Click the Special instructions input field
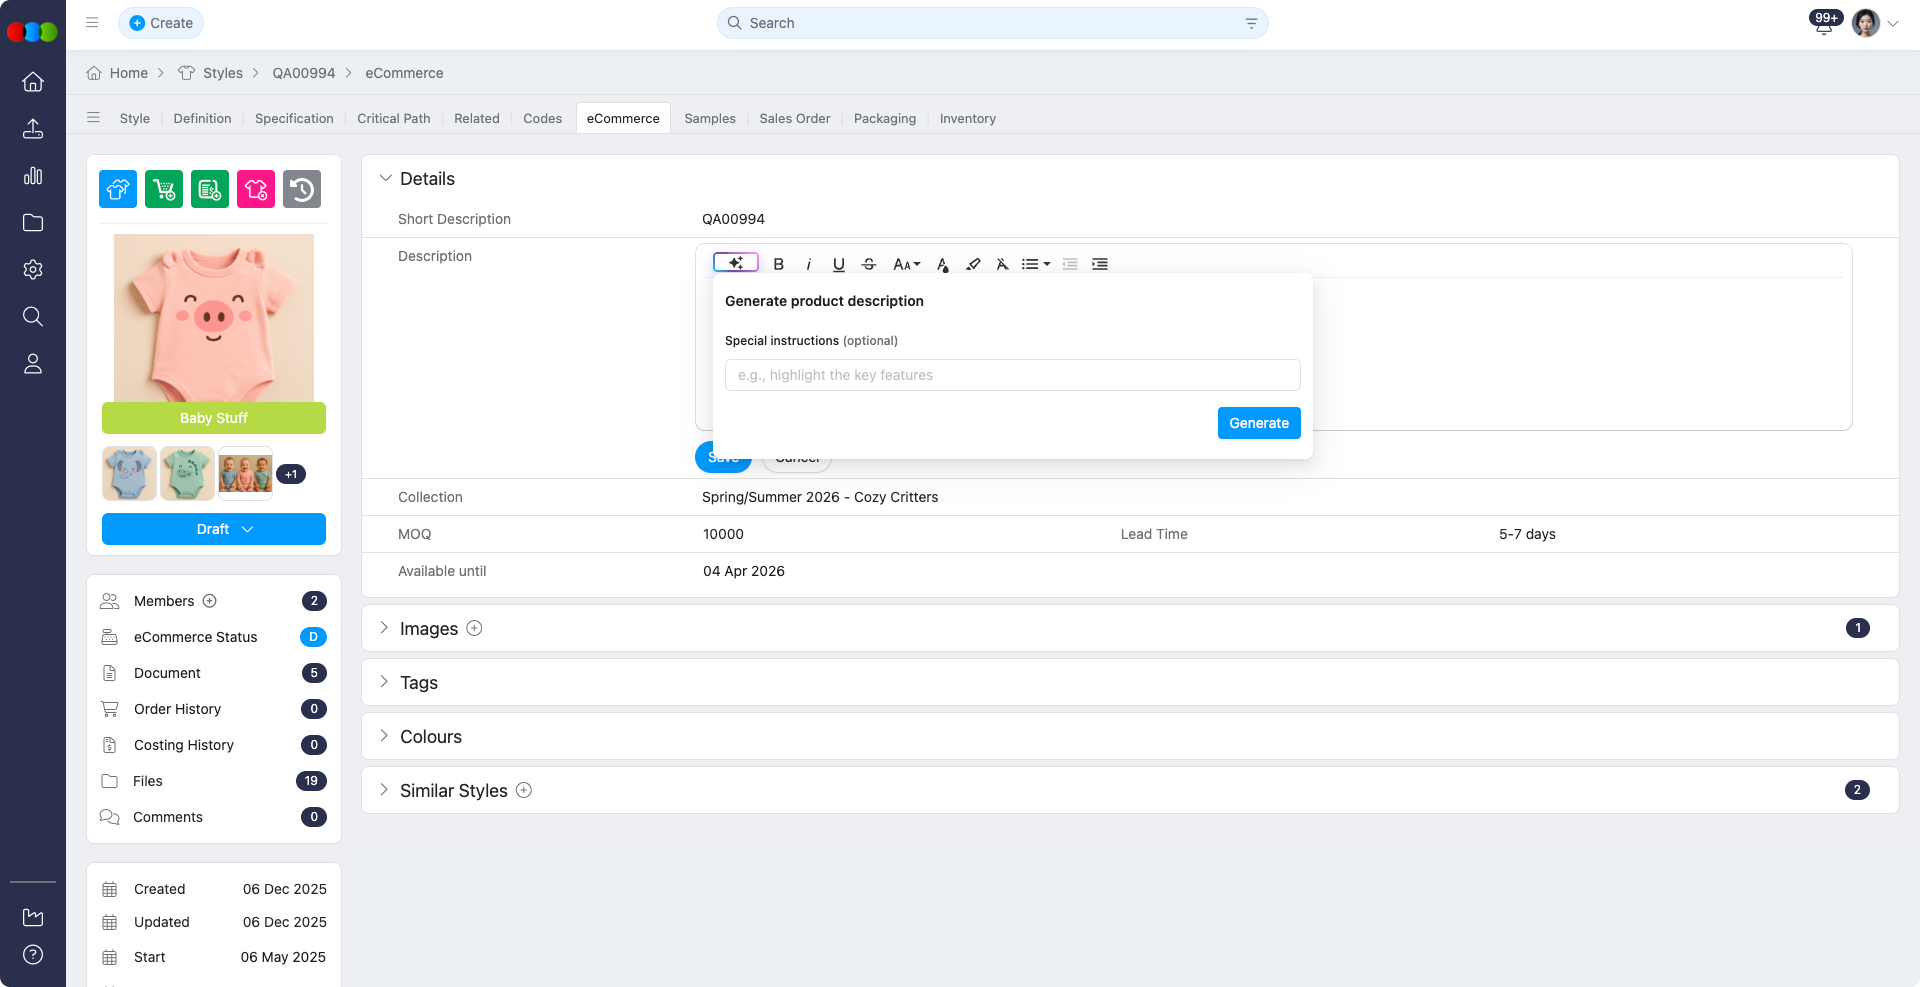Viewport: 1920px width, 987px height. click(x=1012, y=375)
